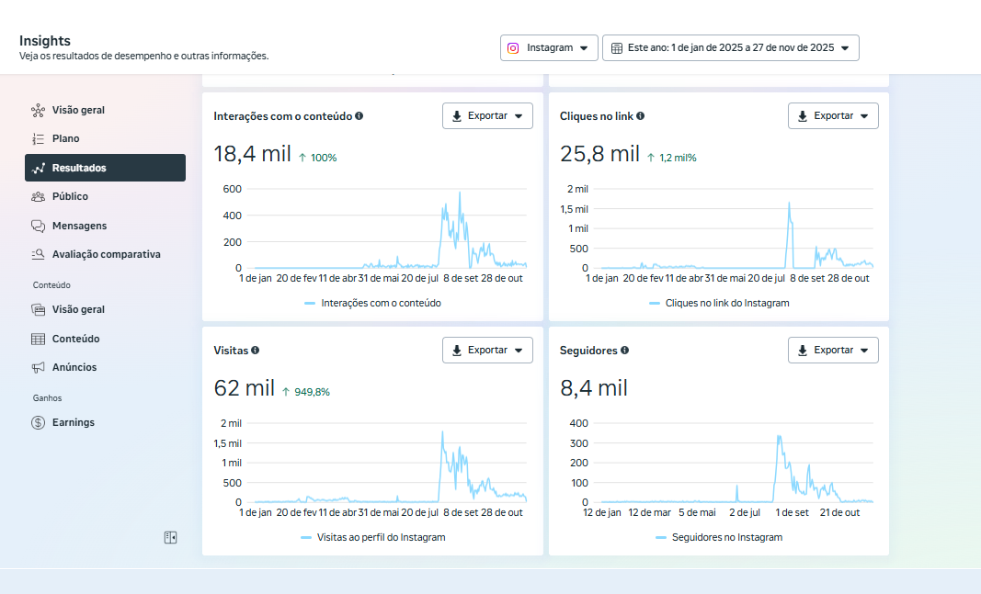Click the Visão geral overview icon in sidebar
Screen dimensions: 981x594
pos(38,110)
